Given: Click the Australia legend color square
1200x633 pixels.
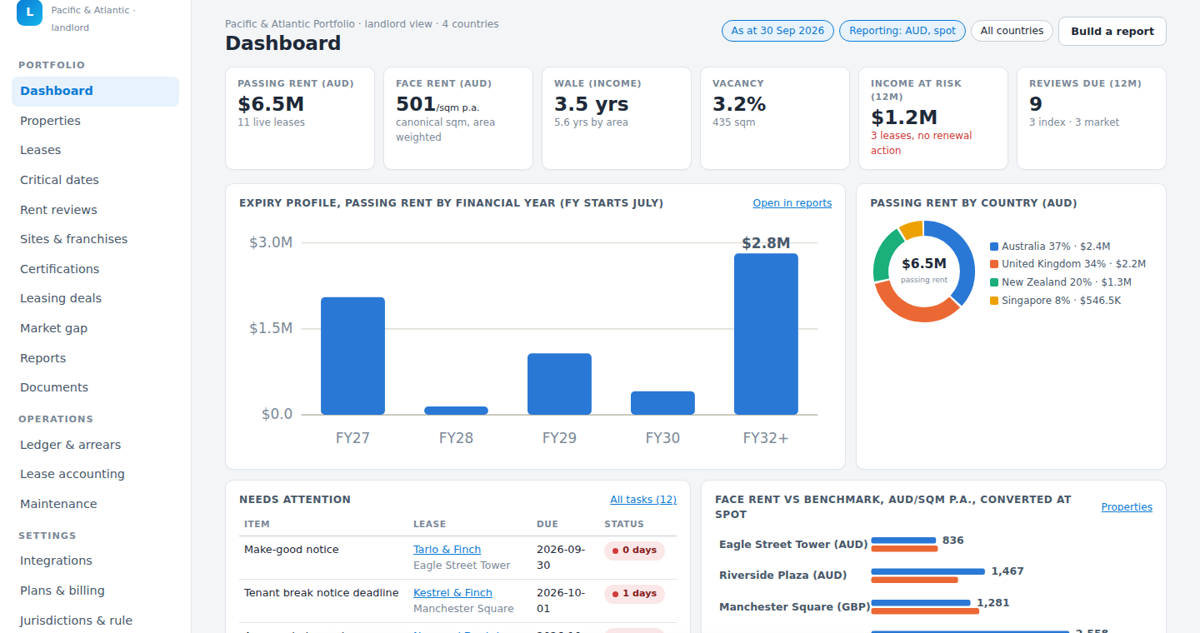Looking at the screenshot, I should tap(994, 247).
